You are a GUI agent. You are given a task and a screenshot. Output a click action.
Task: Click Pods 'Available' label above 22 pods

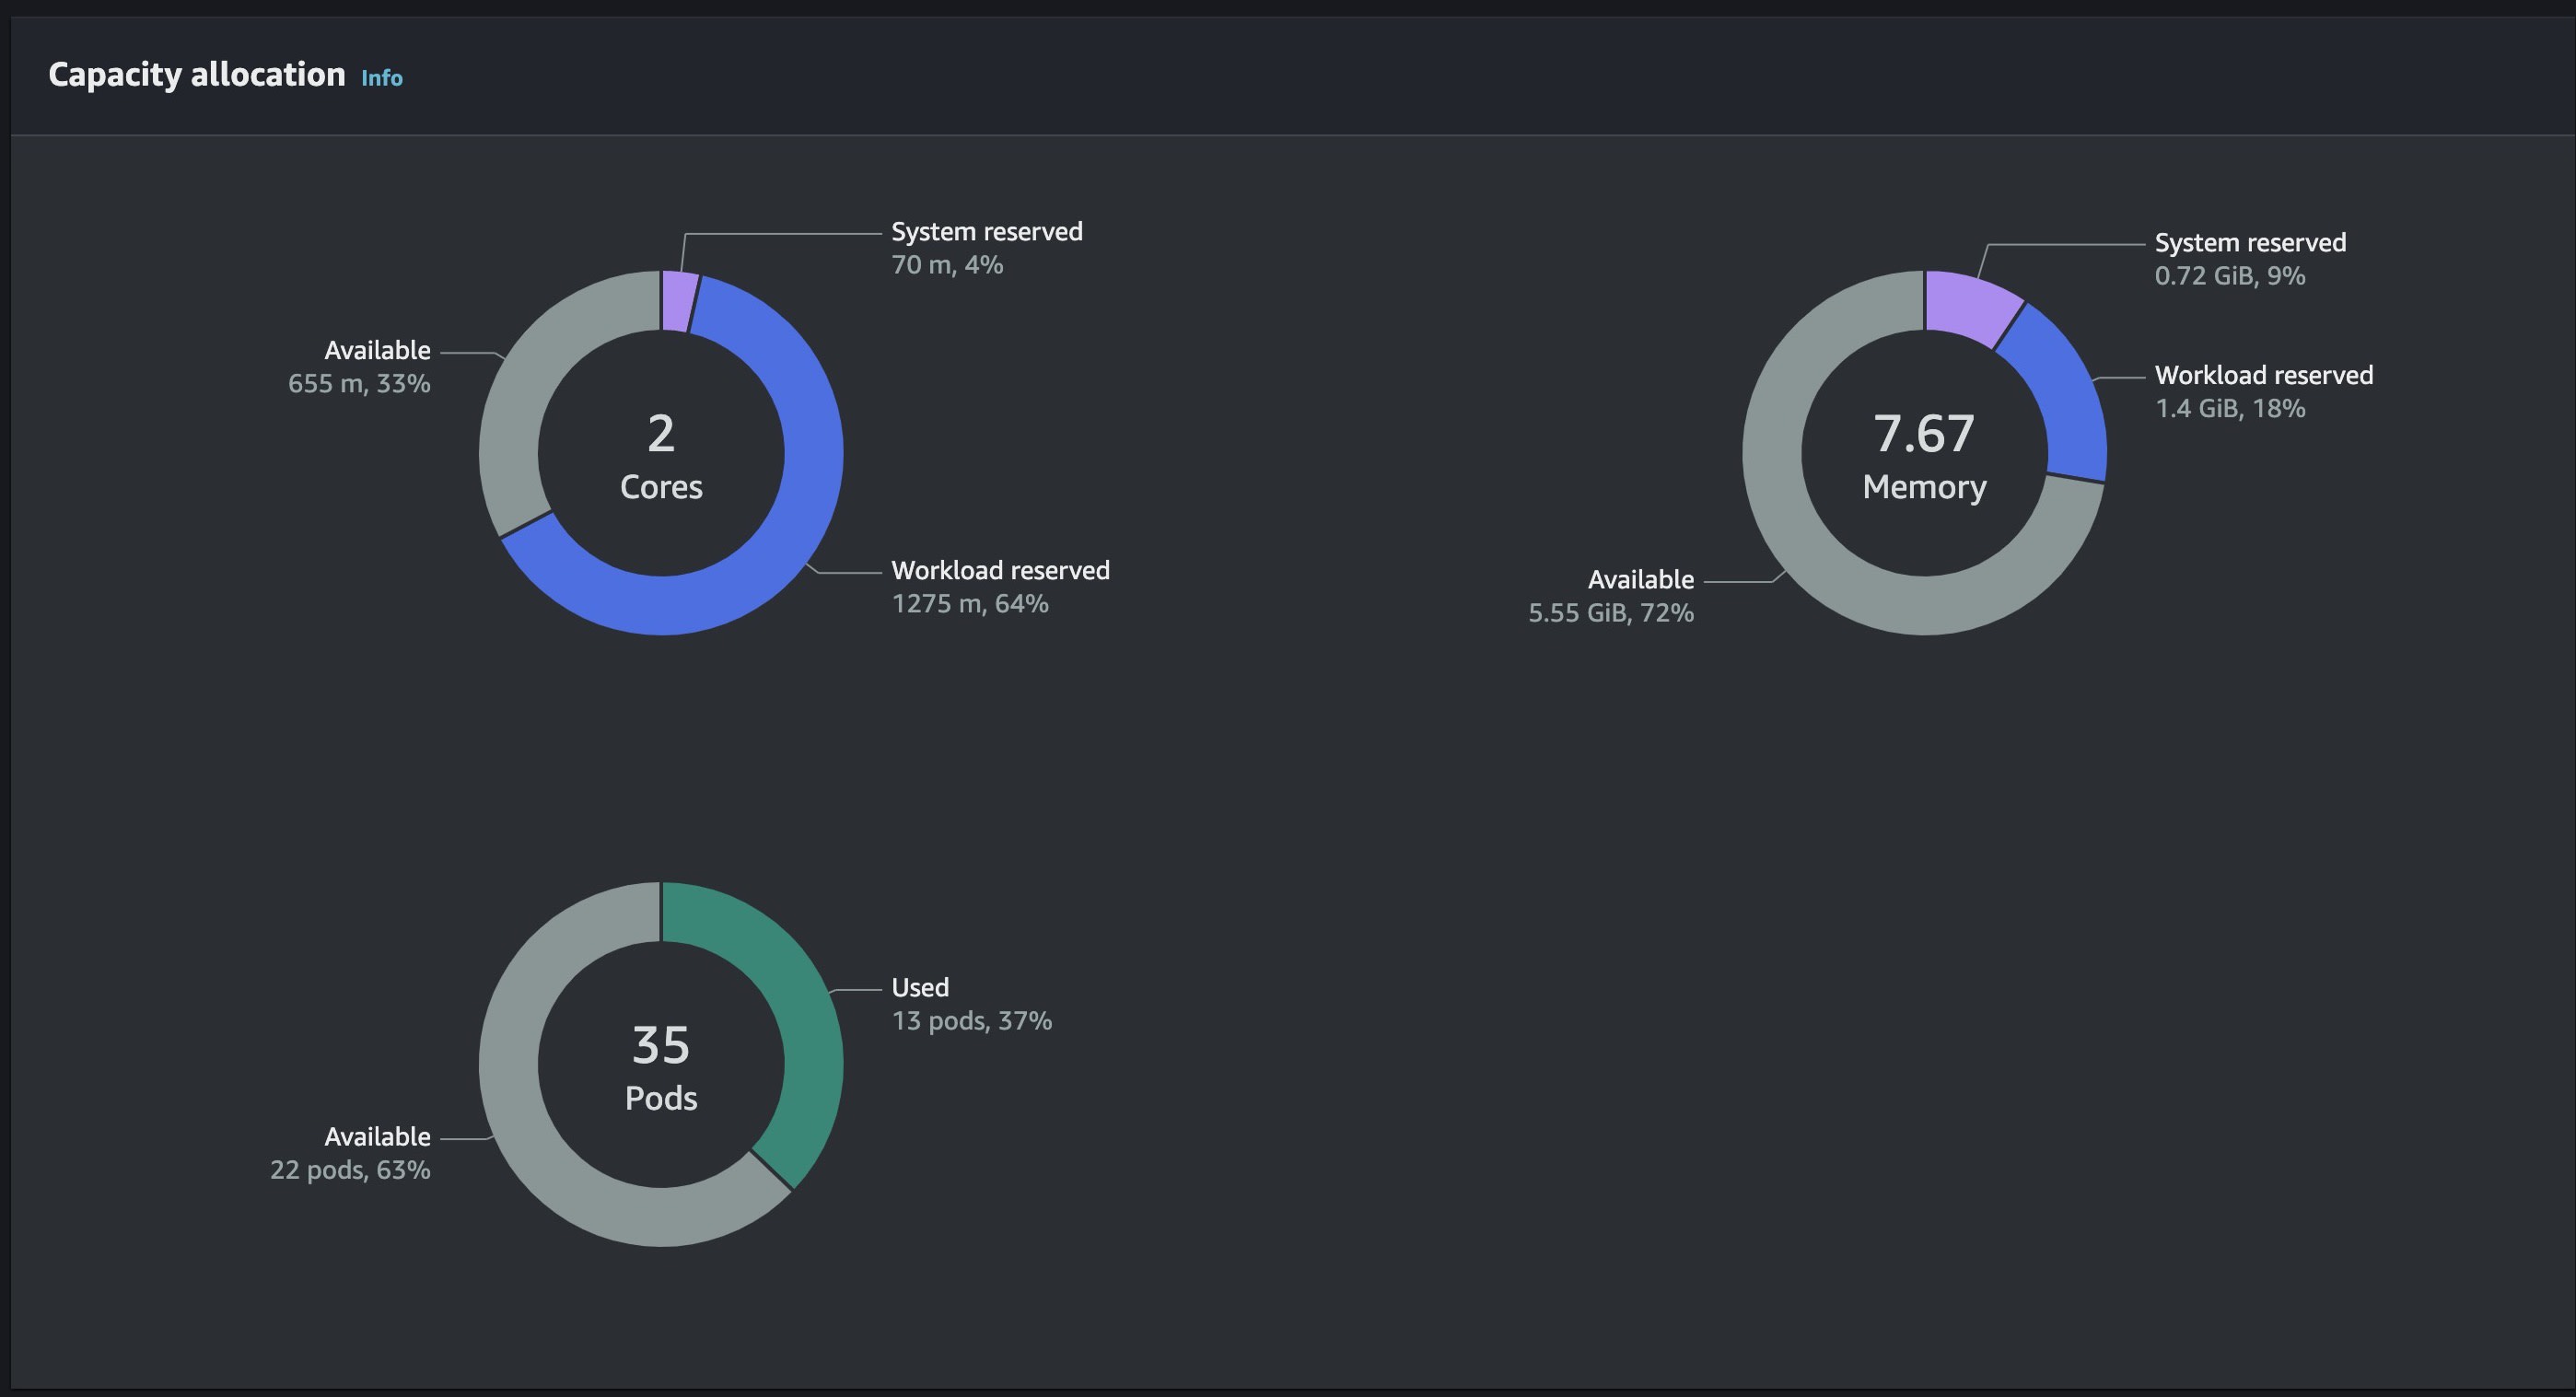(x=377, y=1137)
